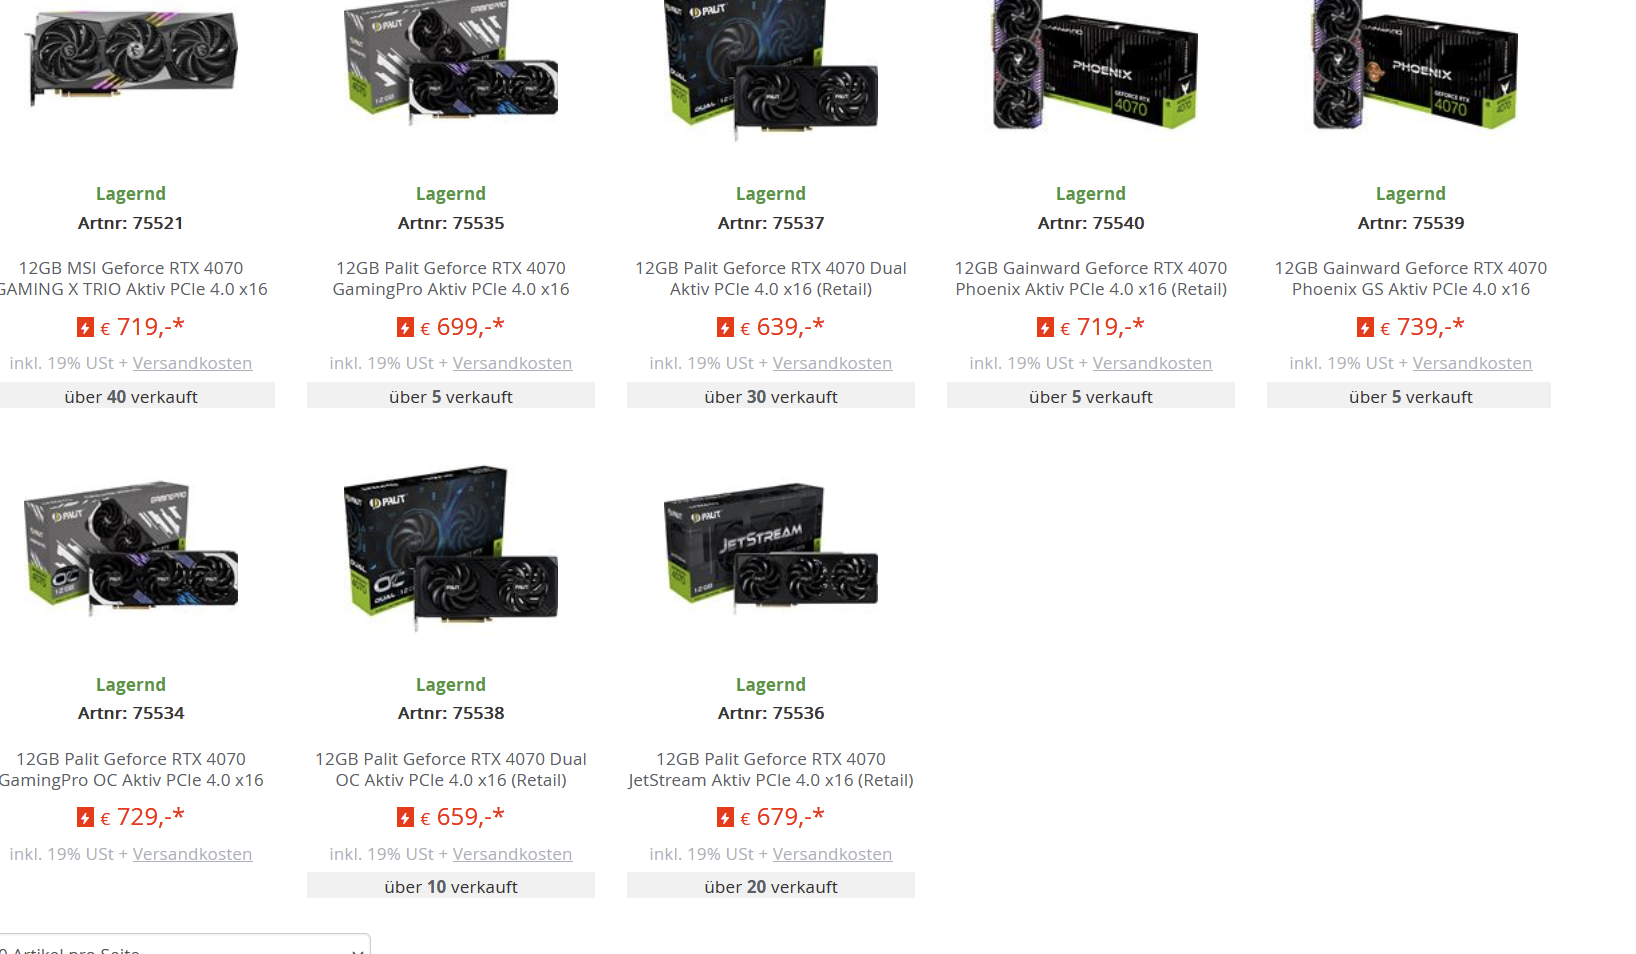
Task: Click red lightning icon beside € 659 price
Action: point(405,818)
